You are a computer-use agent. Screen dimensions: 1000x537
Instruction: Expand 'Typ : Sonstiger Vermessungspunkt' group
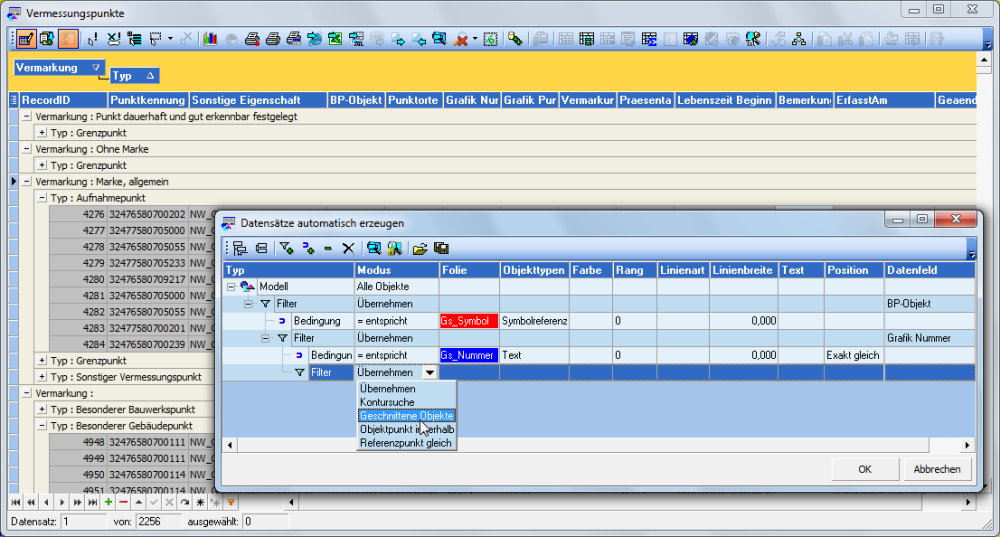pyautogui.click(x=42, y=377)
